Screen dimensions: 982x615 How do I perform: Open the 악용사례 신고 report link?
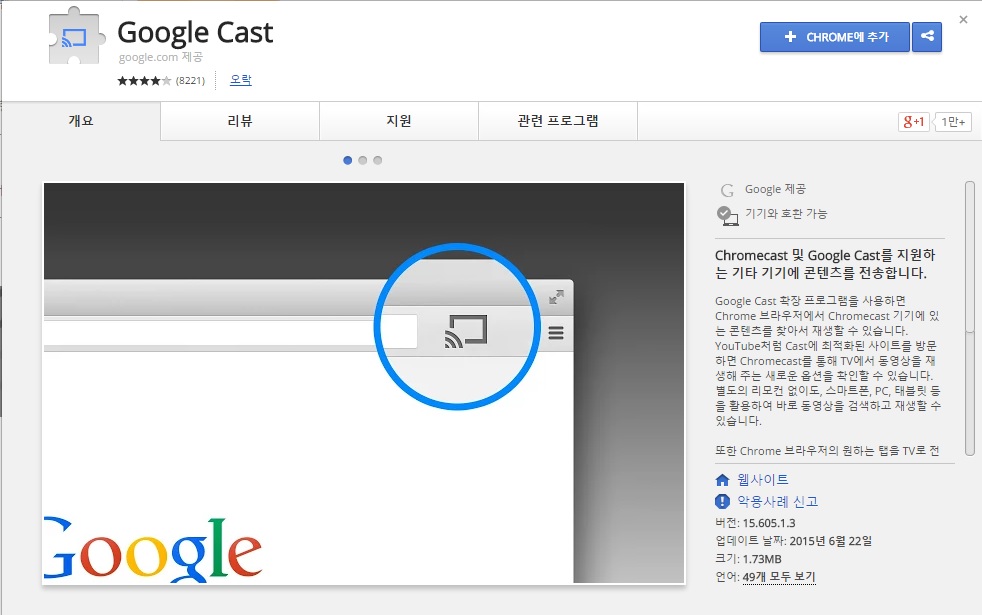coord(772,502)
